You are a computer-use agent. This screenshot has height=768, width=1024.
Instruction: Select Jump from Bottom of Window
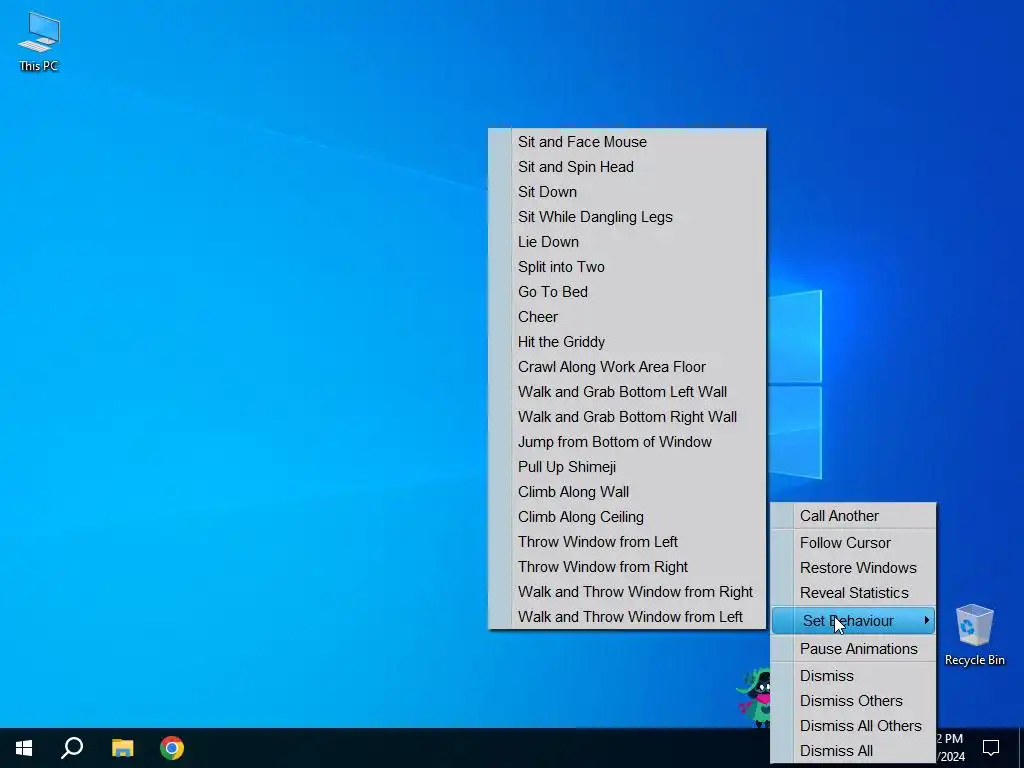(x=627, y=442)
